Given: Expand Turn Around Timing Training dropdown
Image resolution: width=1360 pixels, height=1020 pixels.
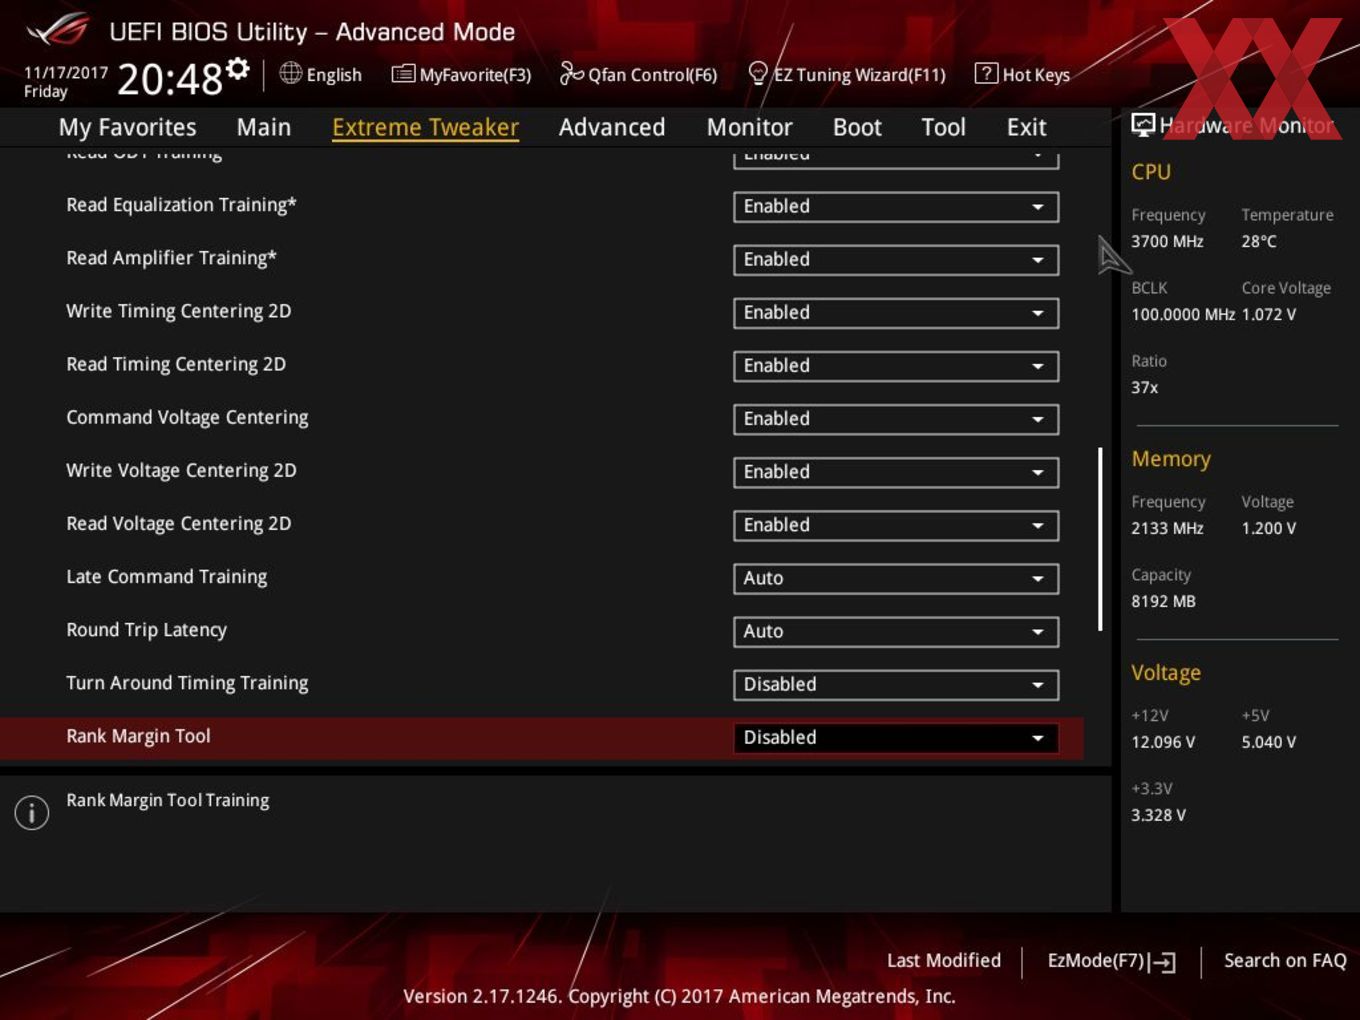Looking at the screenshot, I should click(x=896, y=684).
